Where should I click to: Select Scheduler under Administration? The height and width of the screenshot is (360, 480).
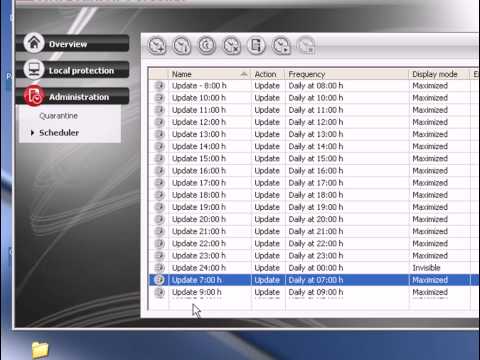pos(59,133)
